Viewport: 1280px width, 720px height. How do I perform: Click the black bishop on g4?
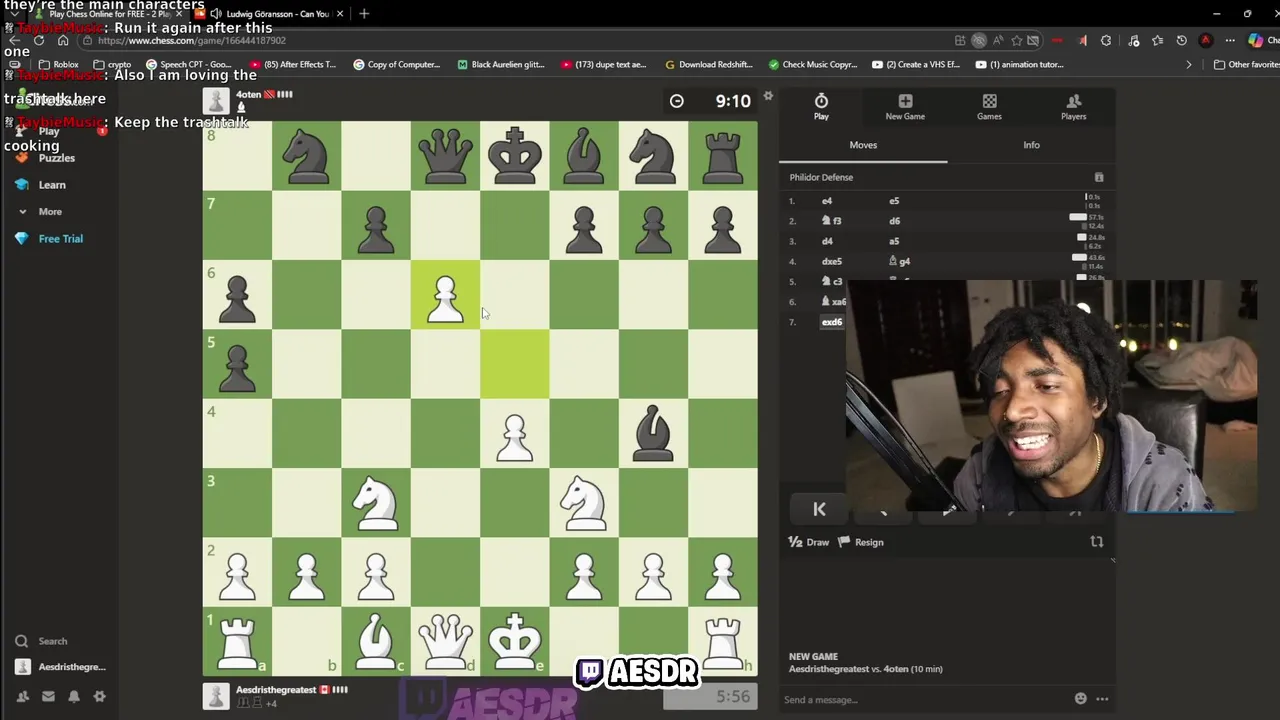tap(653, 433)
